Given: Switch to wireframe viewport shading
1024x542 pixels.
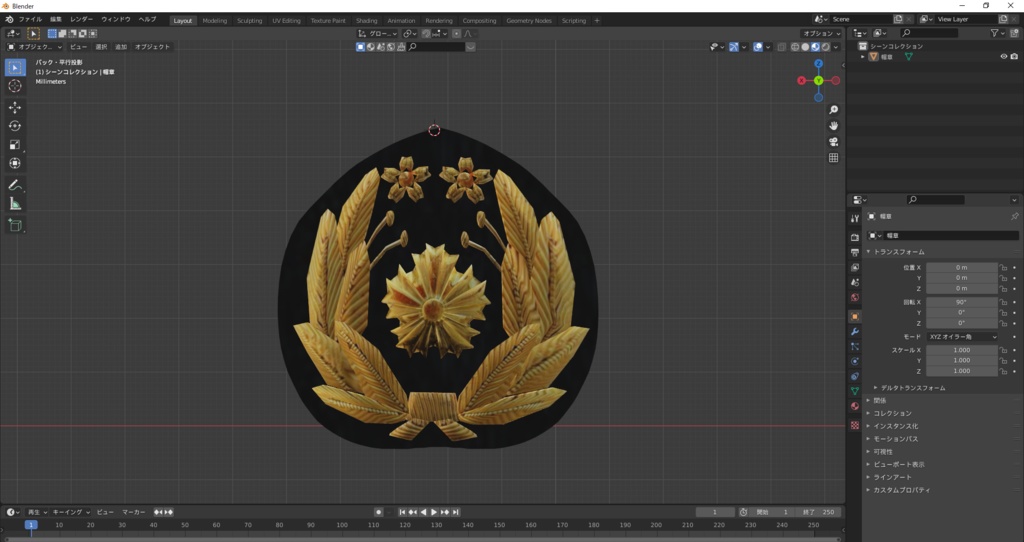Looking at the screenshot, I should [795, 47].
